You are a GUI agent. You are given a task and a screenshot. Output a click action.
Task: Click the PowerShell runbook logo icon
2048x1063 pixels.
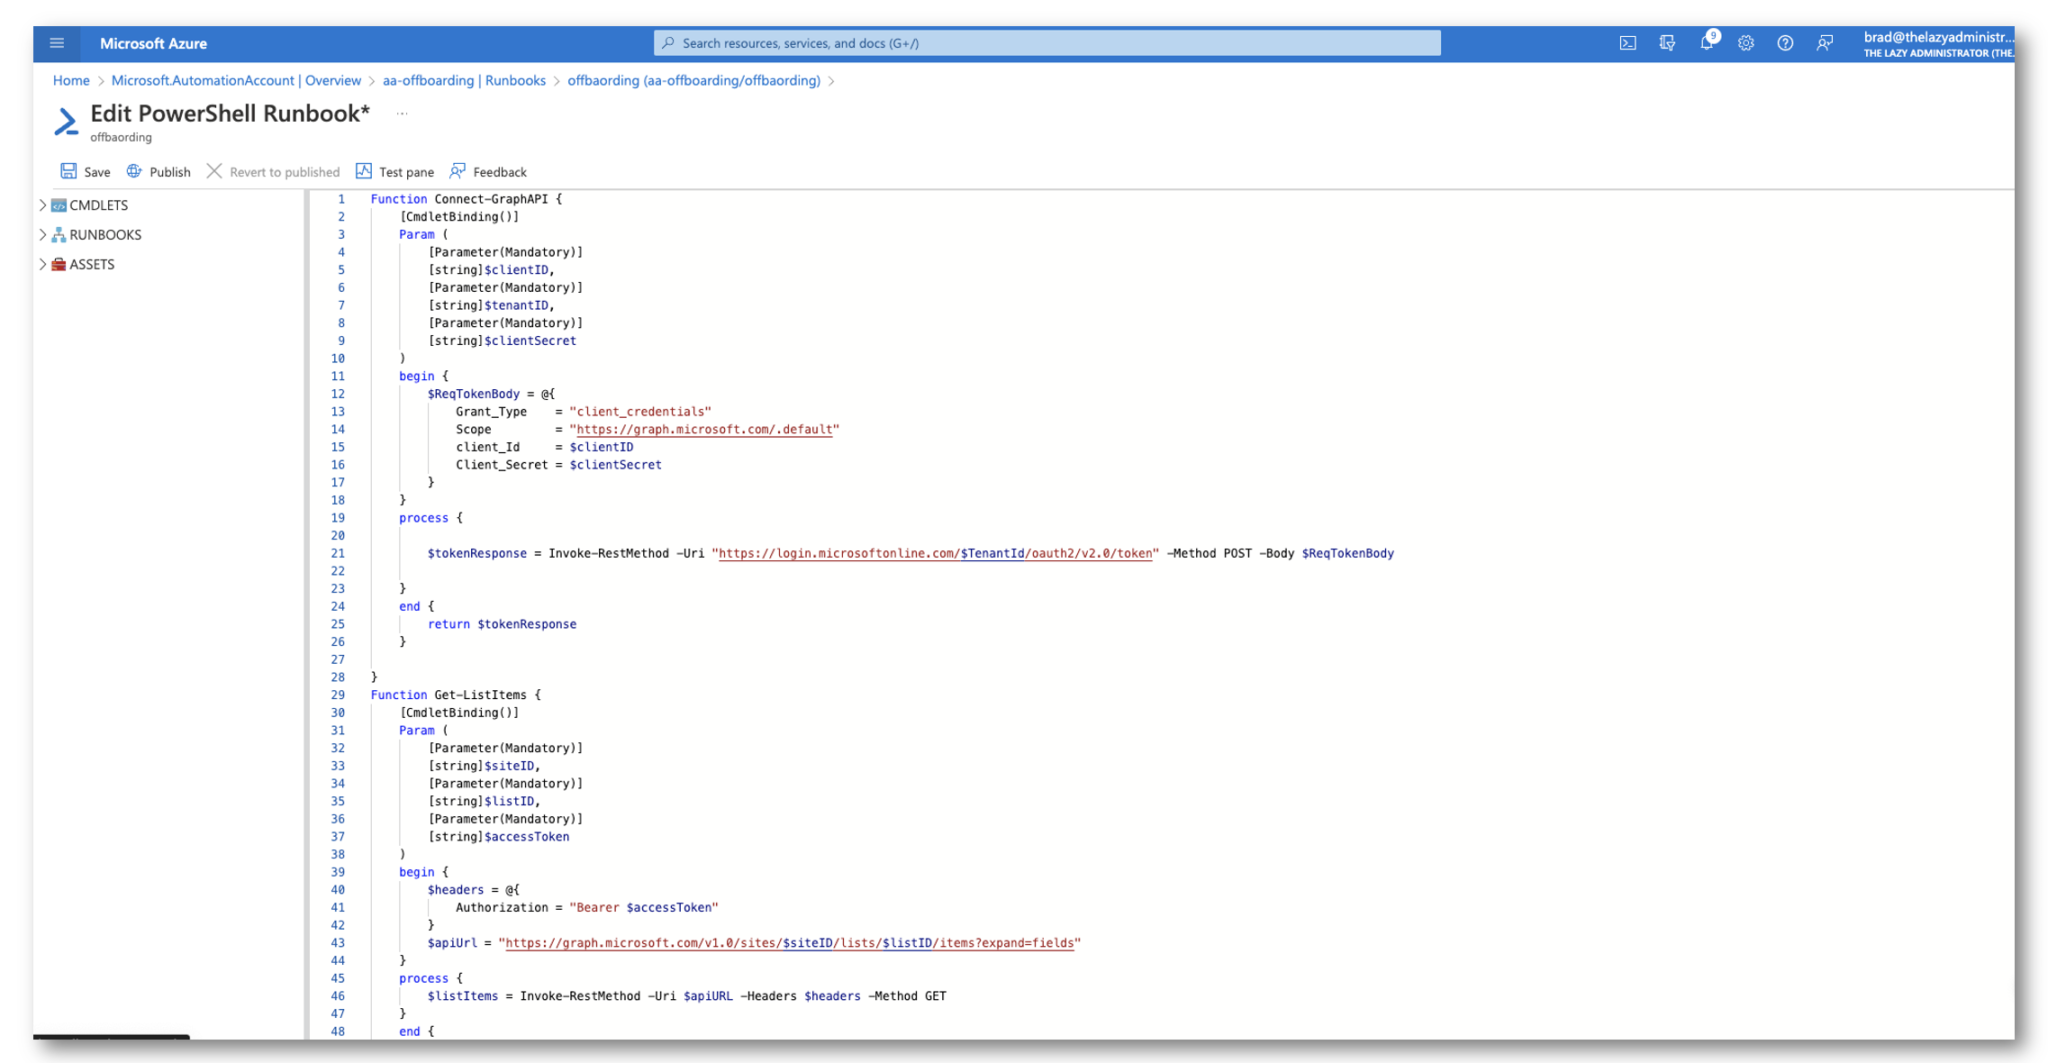pos(66,122)
